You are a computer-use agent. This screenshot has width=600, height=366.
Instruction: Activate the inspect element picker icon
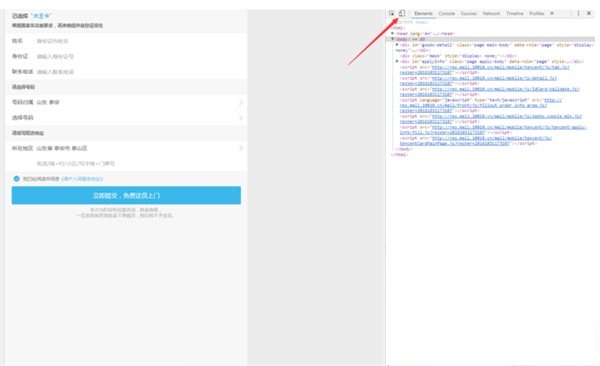click(392, 13)
